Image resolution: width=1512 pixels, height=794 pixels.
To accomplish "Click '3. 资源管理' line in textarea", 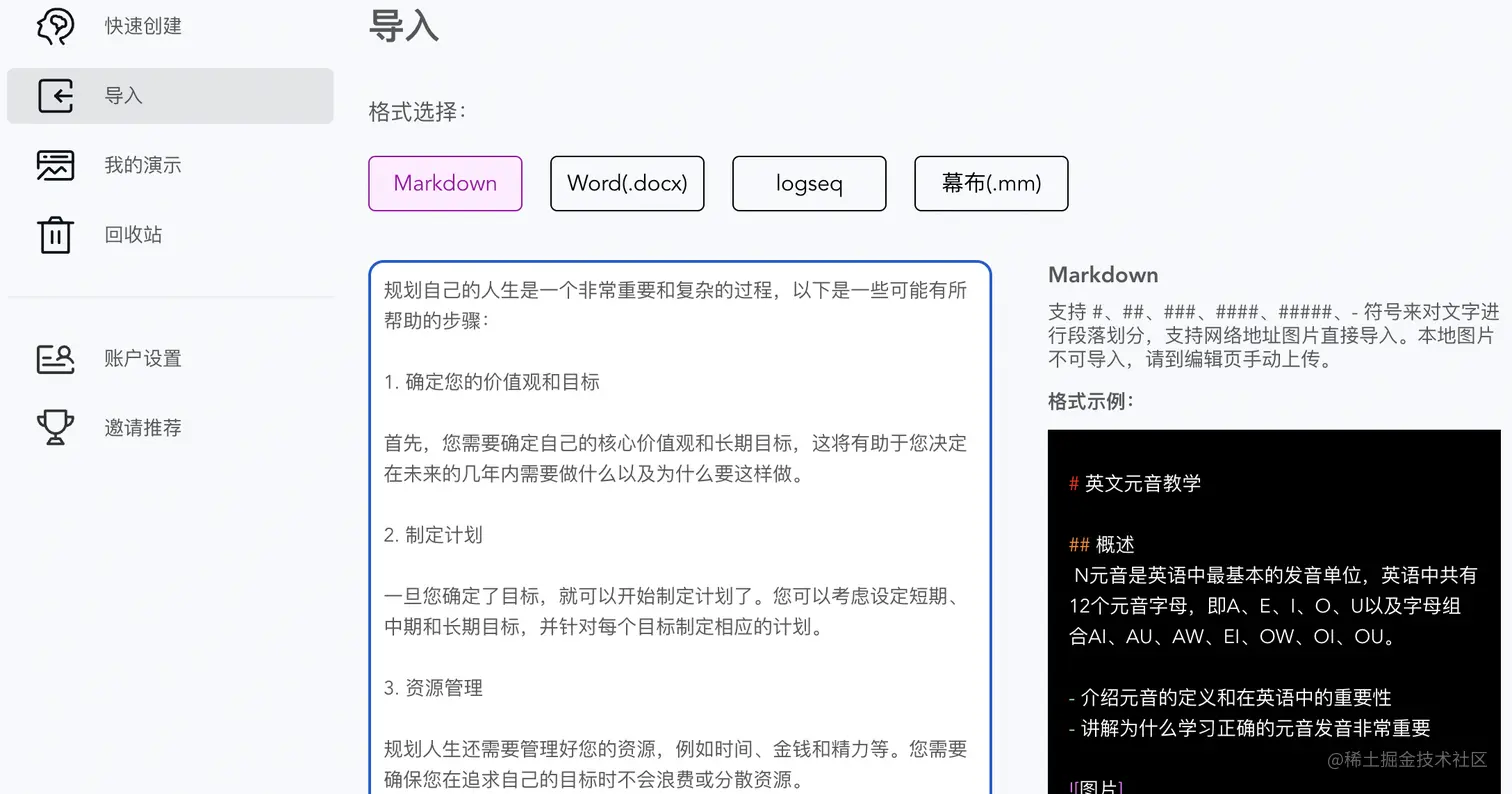I will (x=433, y=688).
